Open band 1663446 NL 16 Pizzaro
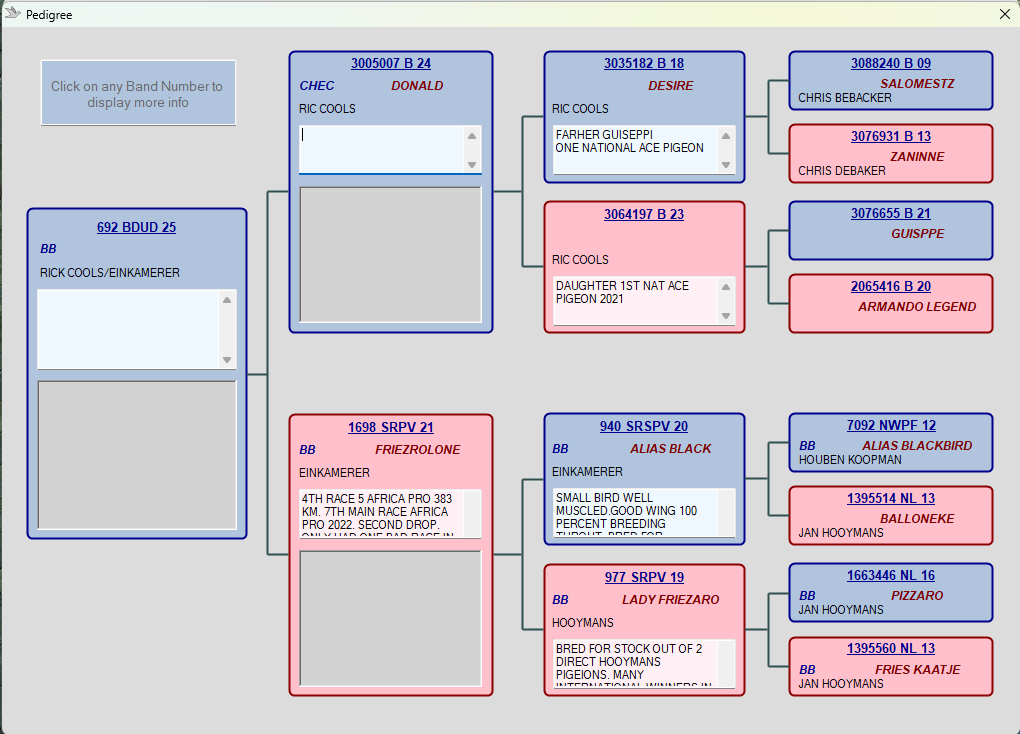The height and width of the screenshot is (734, 1020). [890, 575]
